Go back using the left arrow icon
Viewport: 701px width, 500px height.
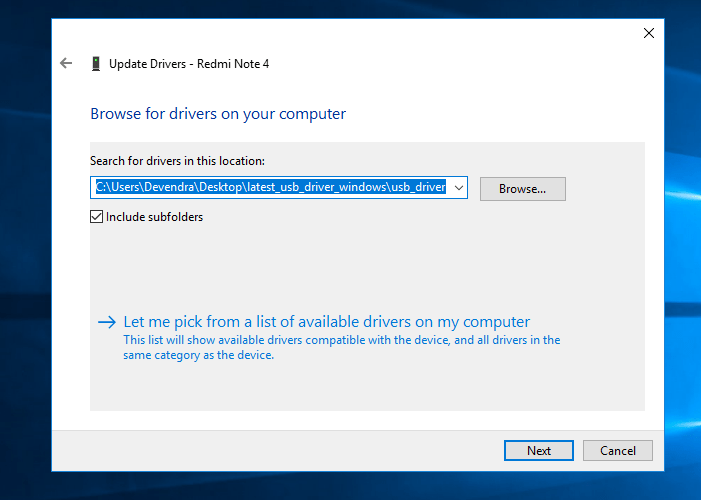click(66, 64)
